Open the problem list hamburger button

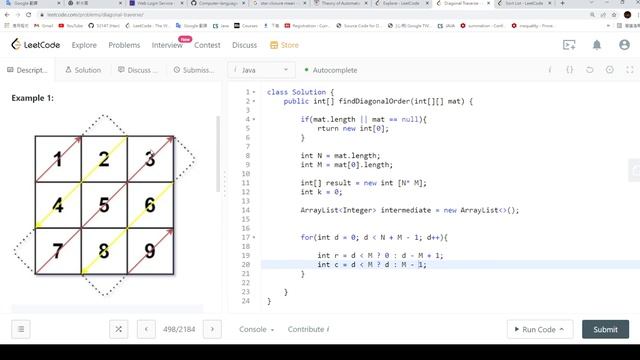pos(21,329)
